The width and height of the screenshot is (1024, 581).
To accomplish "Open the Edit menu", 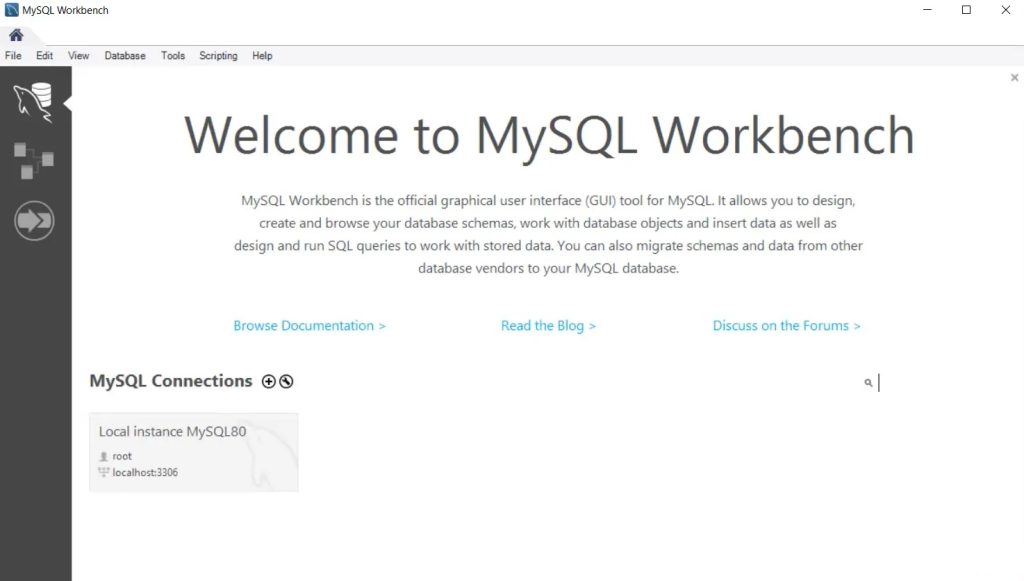I will pos(44,55).
